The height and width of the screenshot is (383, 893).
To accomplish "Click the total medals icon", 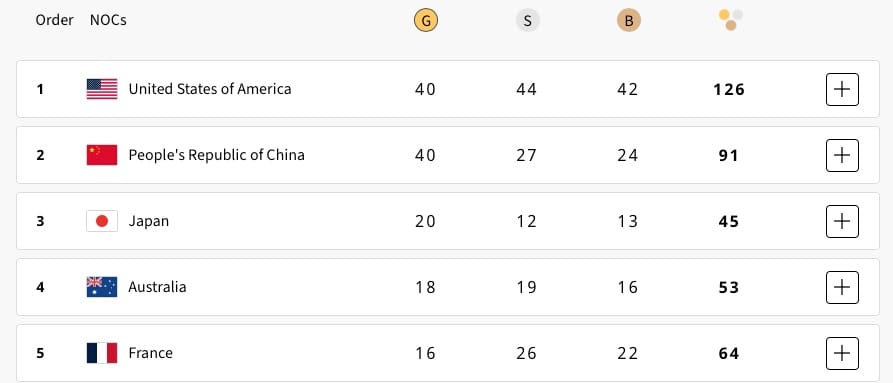I will pos(731,20).
